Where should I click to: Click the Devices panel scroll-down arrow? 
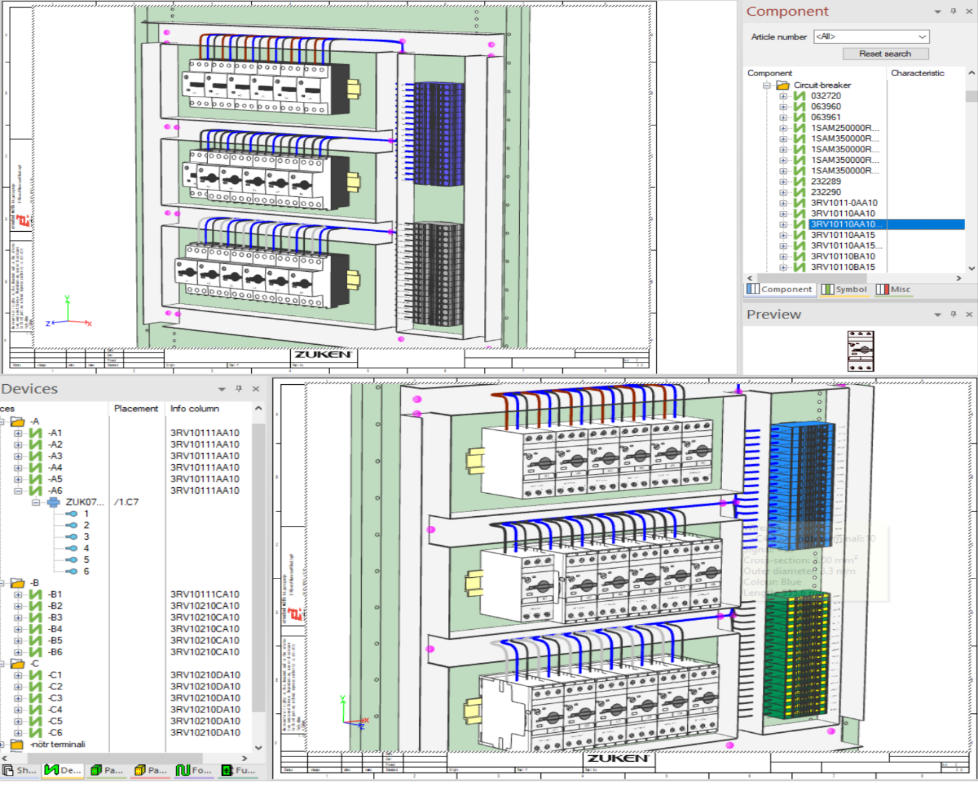click(259, 747)
